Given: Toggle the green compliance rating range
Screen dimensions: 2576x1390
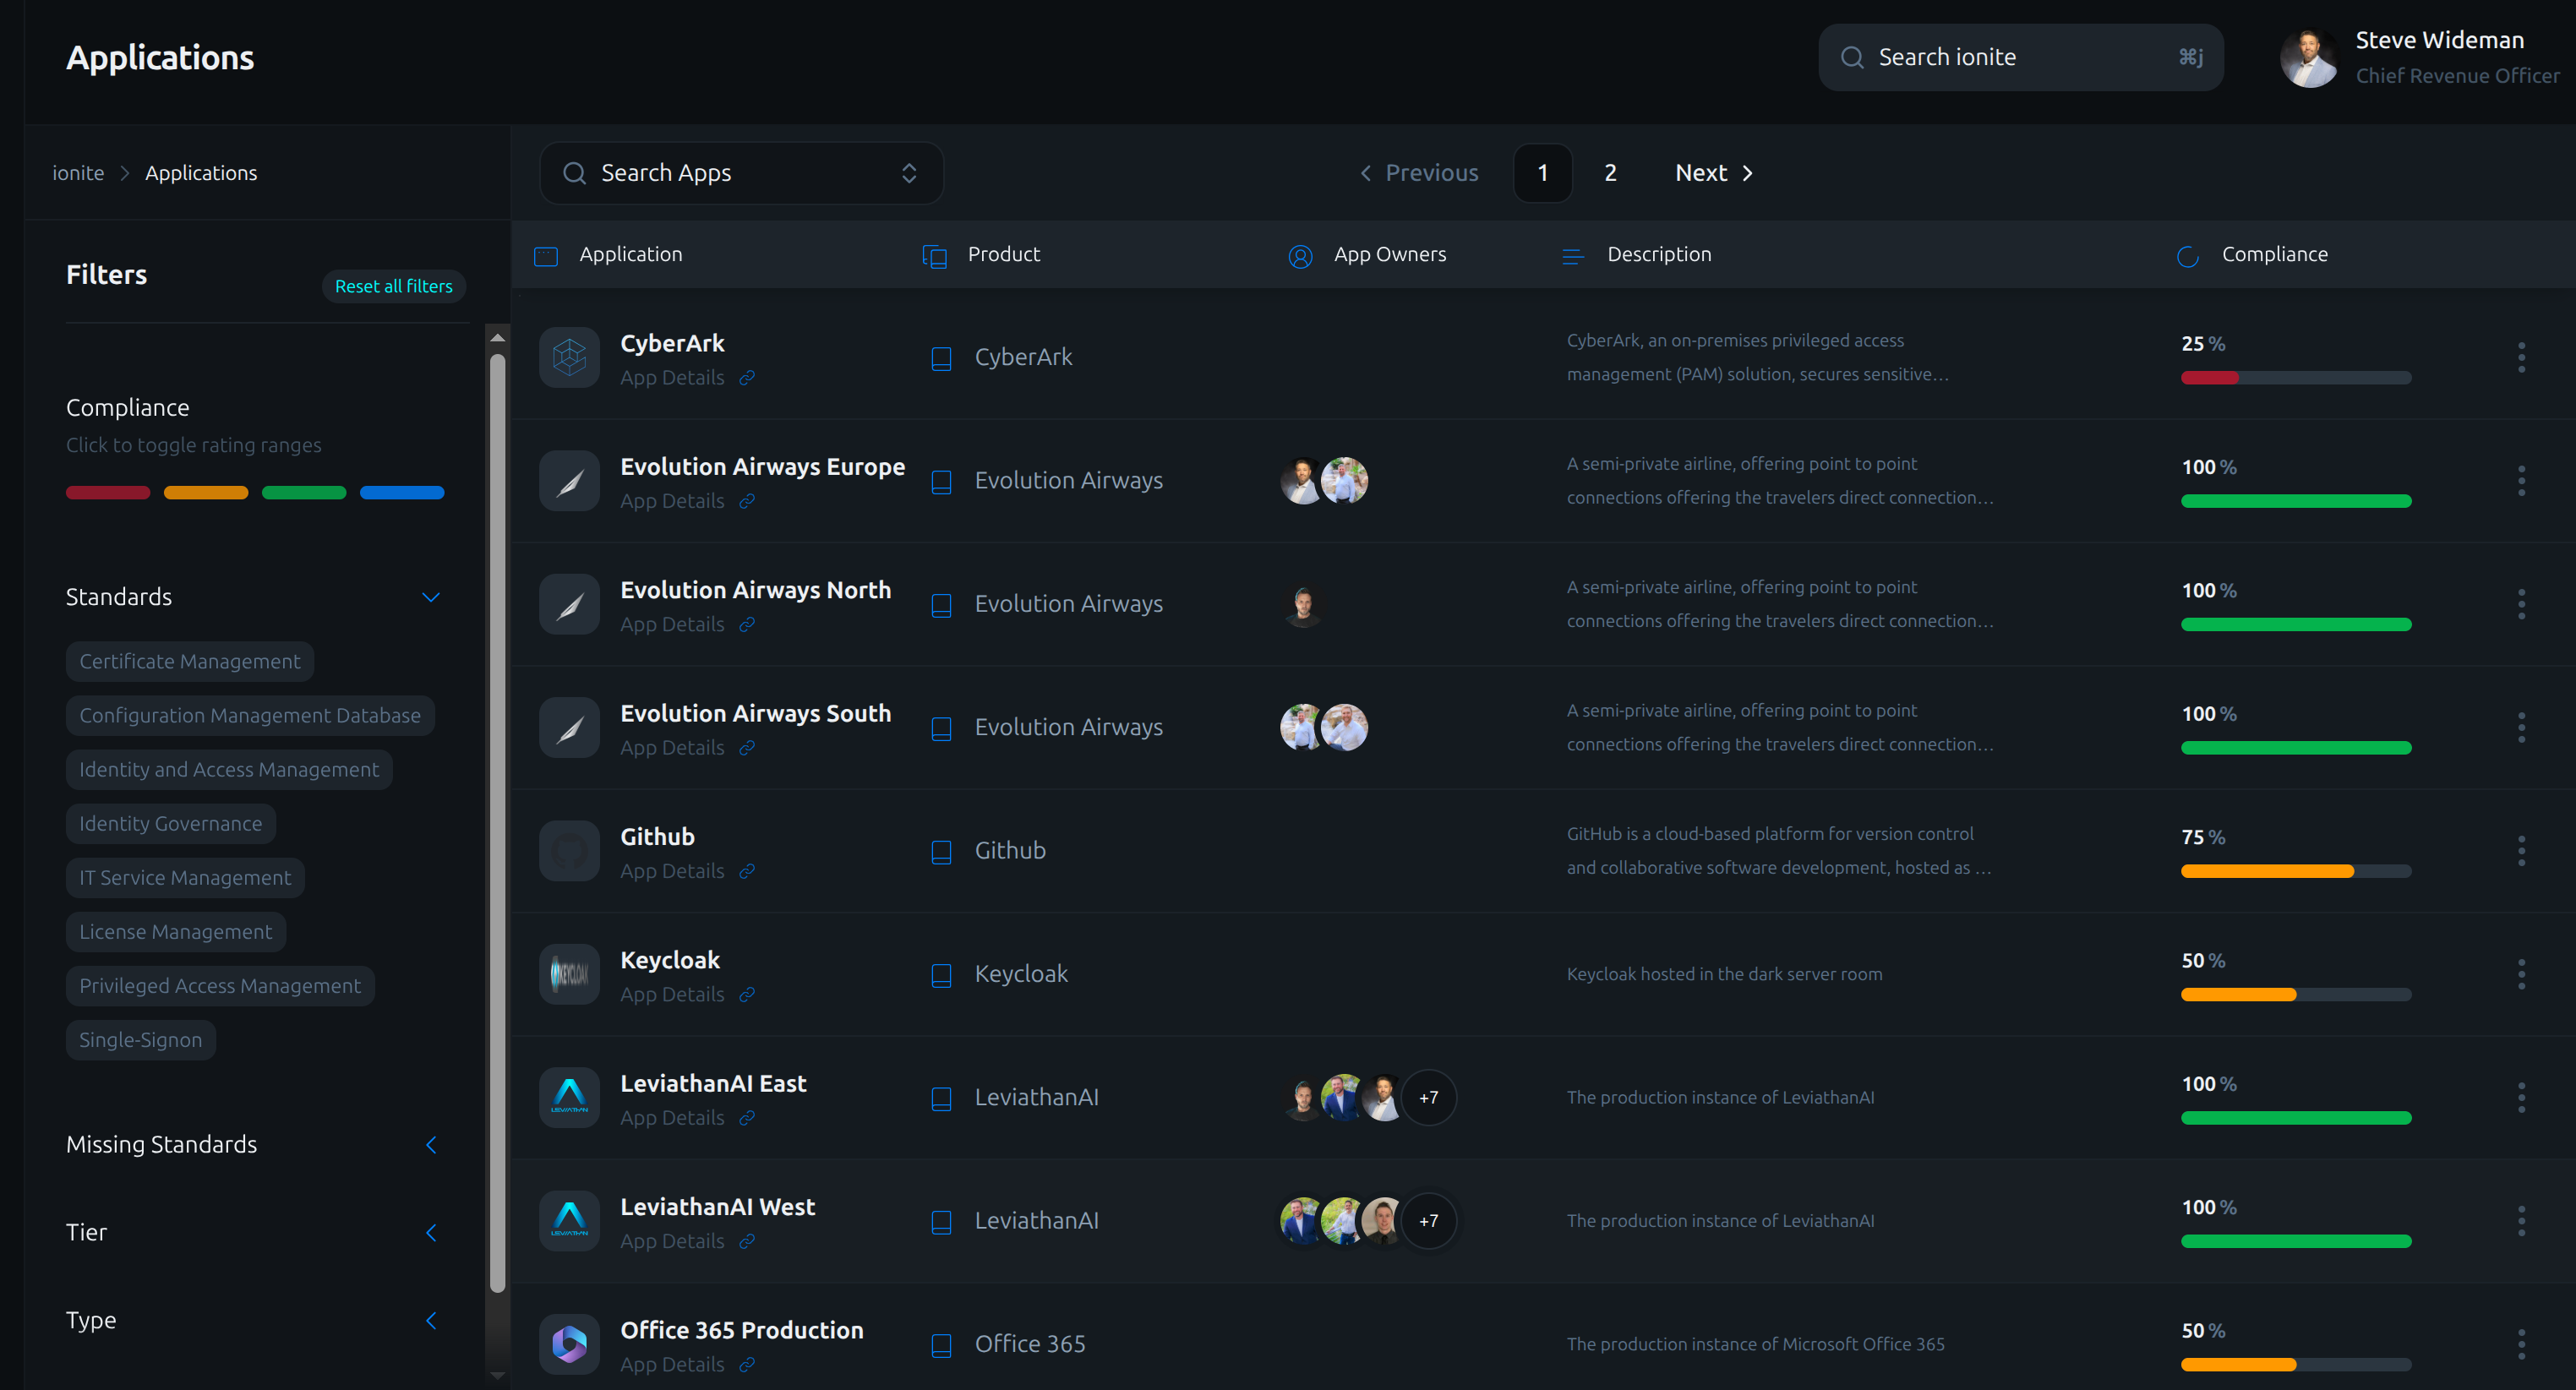Looking at the screenshot, I should [x=304, y=492].
